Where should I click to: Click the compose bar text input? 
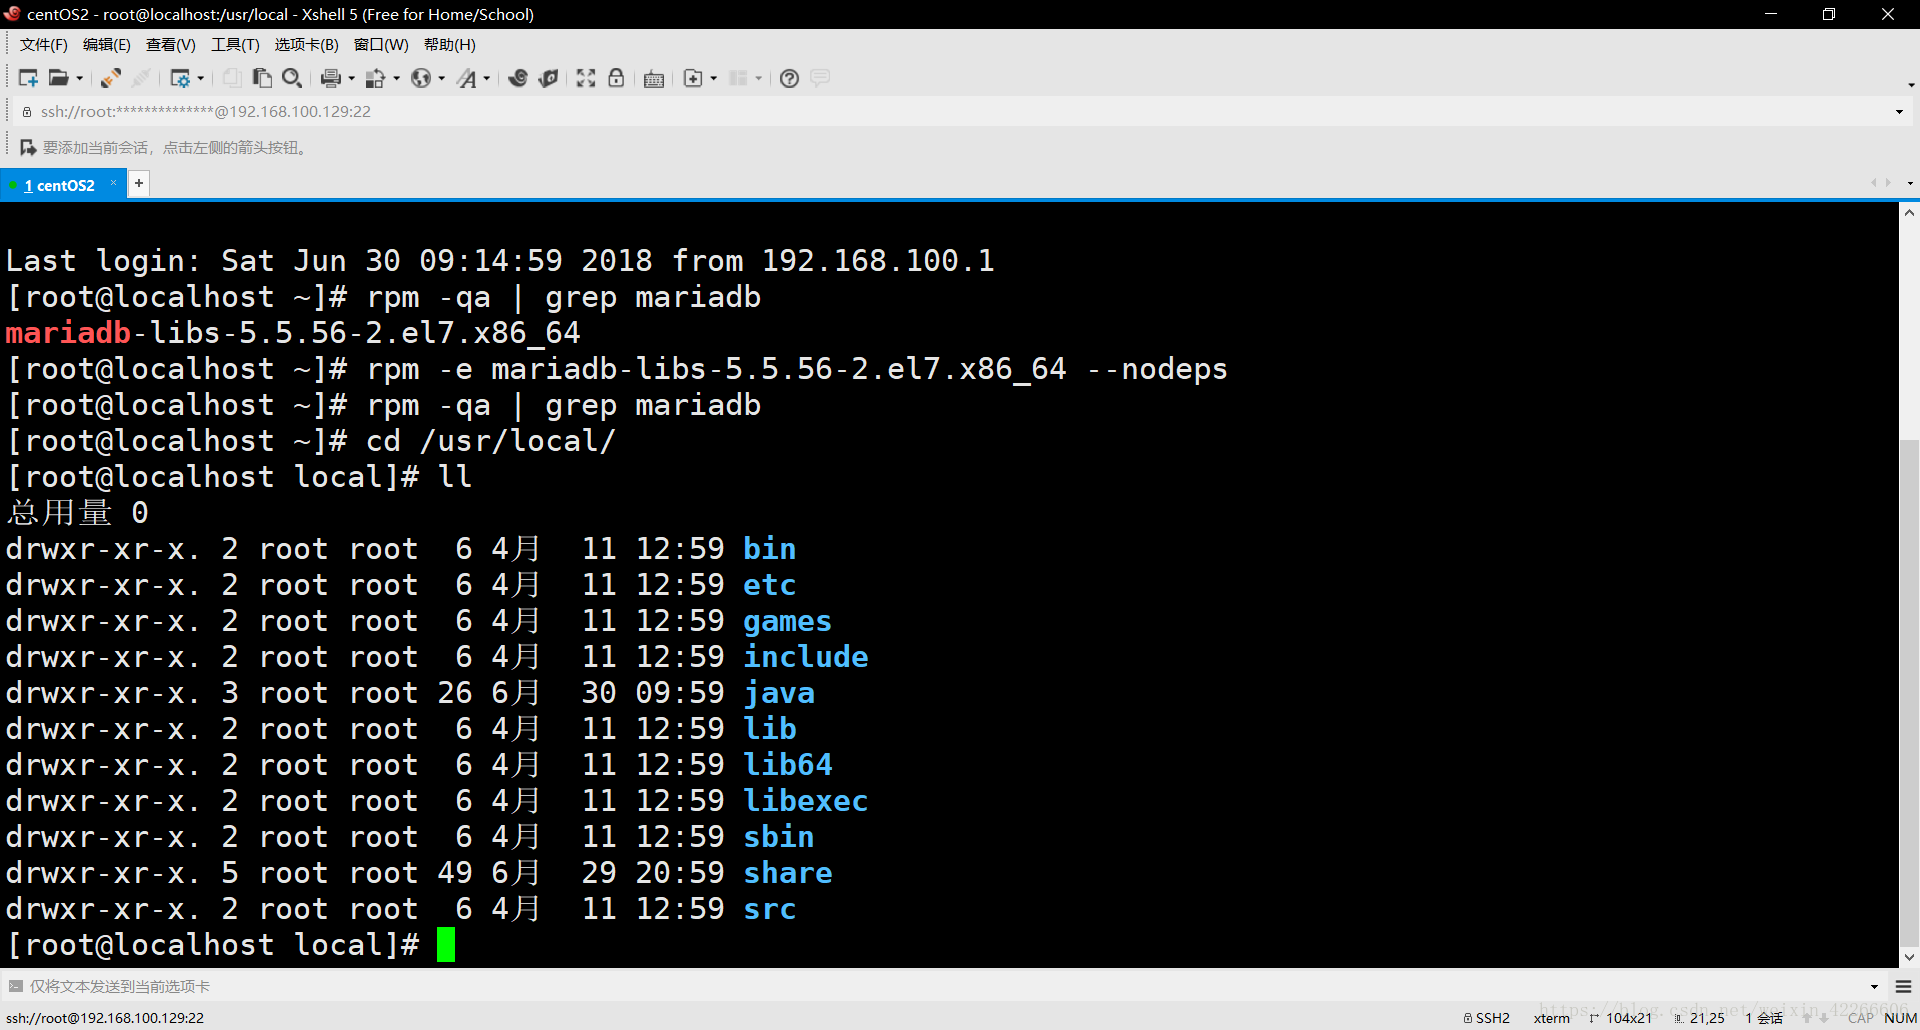[940, 986]
